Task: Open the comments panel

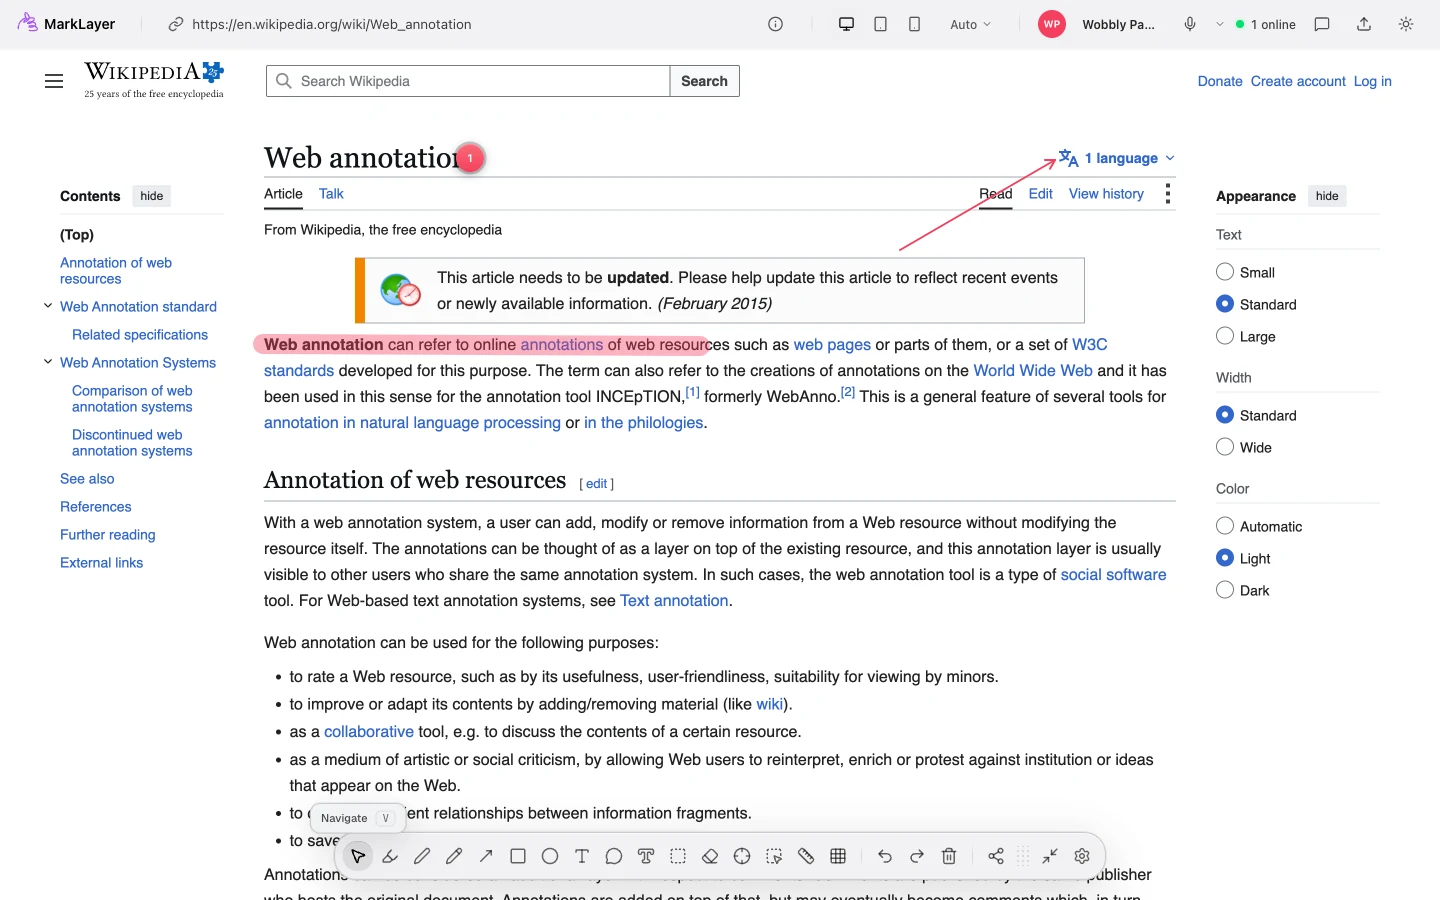Action: click(x=1322, y=24)
